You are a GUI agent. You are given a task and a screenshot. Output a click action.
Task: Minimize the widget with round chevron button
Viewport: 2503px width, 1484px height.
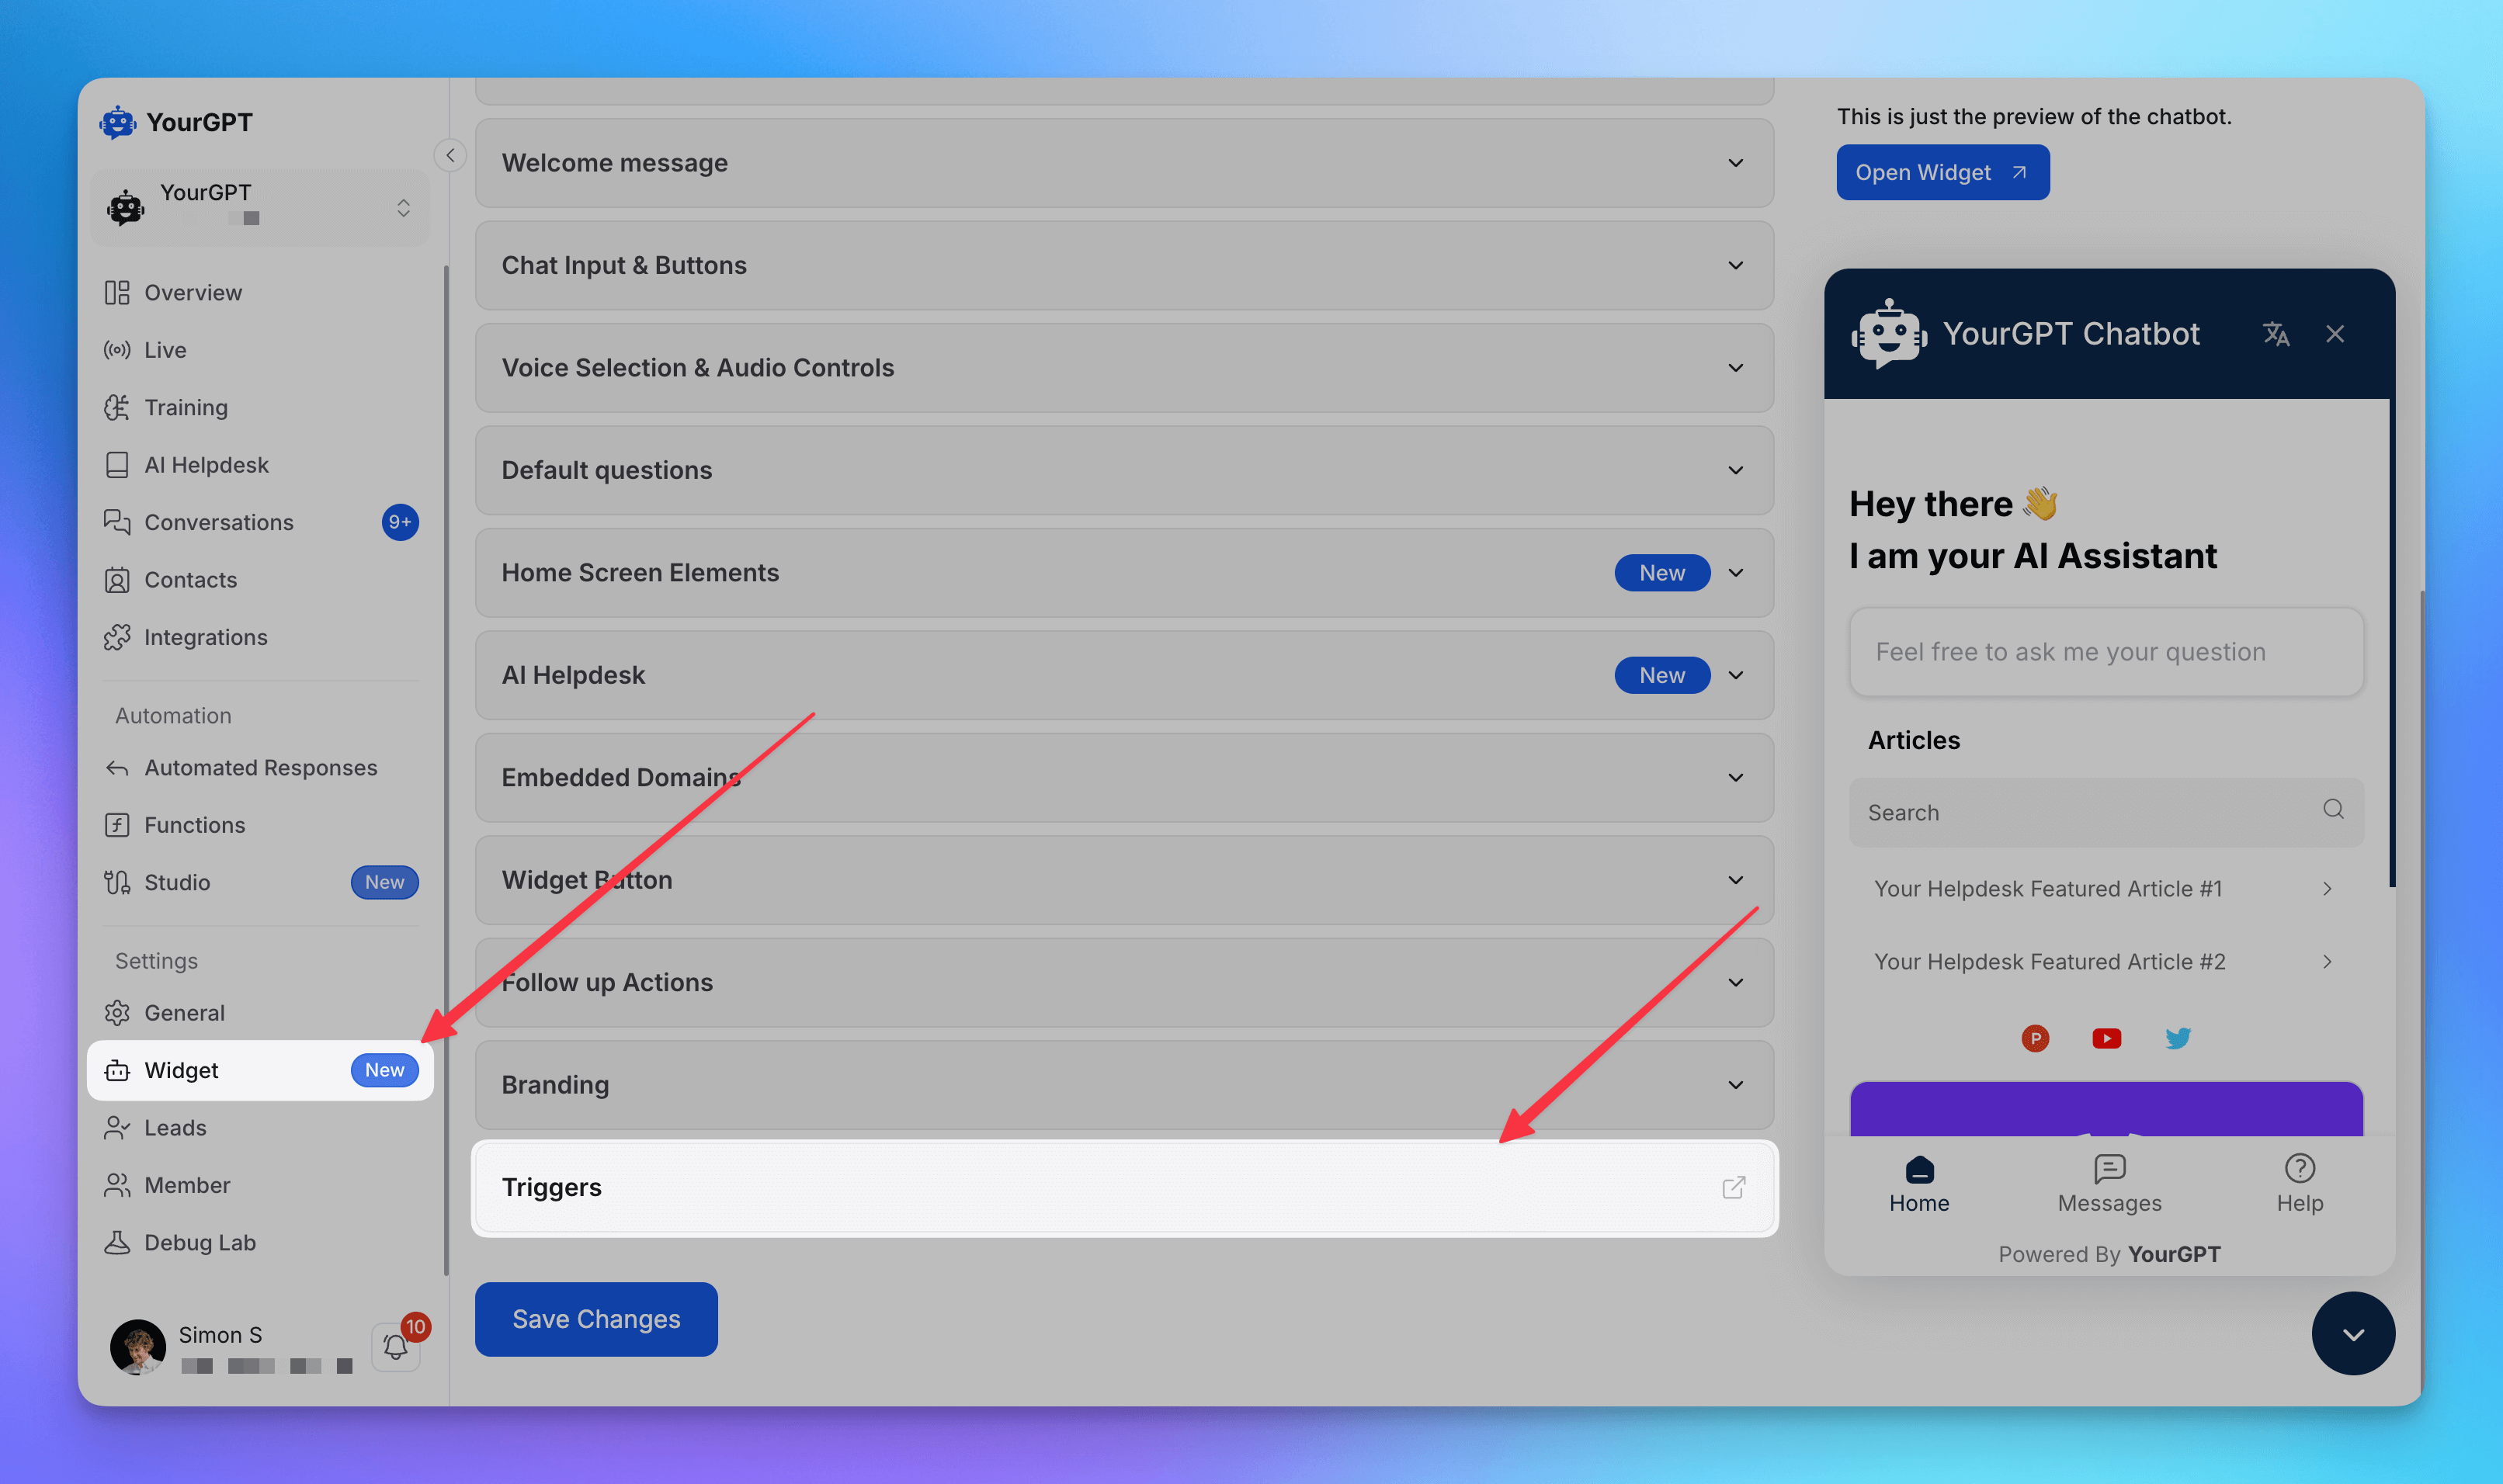click(x=2353, y=1334)
